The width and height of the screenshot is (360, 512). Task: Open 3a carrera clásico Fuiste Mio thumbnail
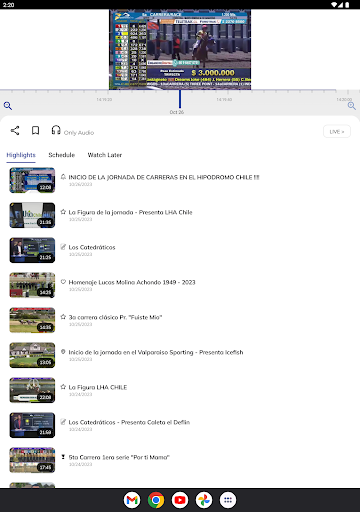tap(32, 320)
